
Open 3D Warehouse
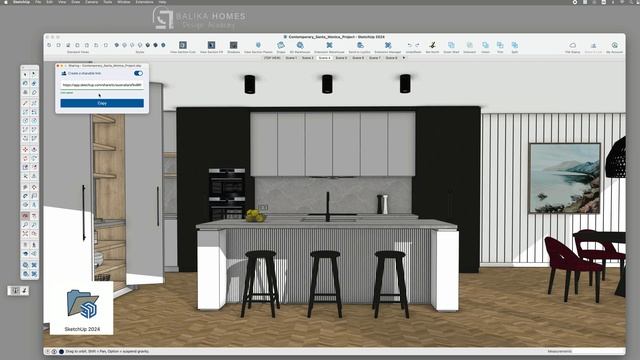(x=300, y=45)
